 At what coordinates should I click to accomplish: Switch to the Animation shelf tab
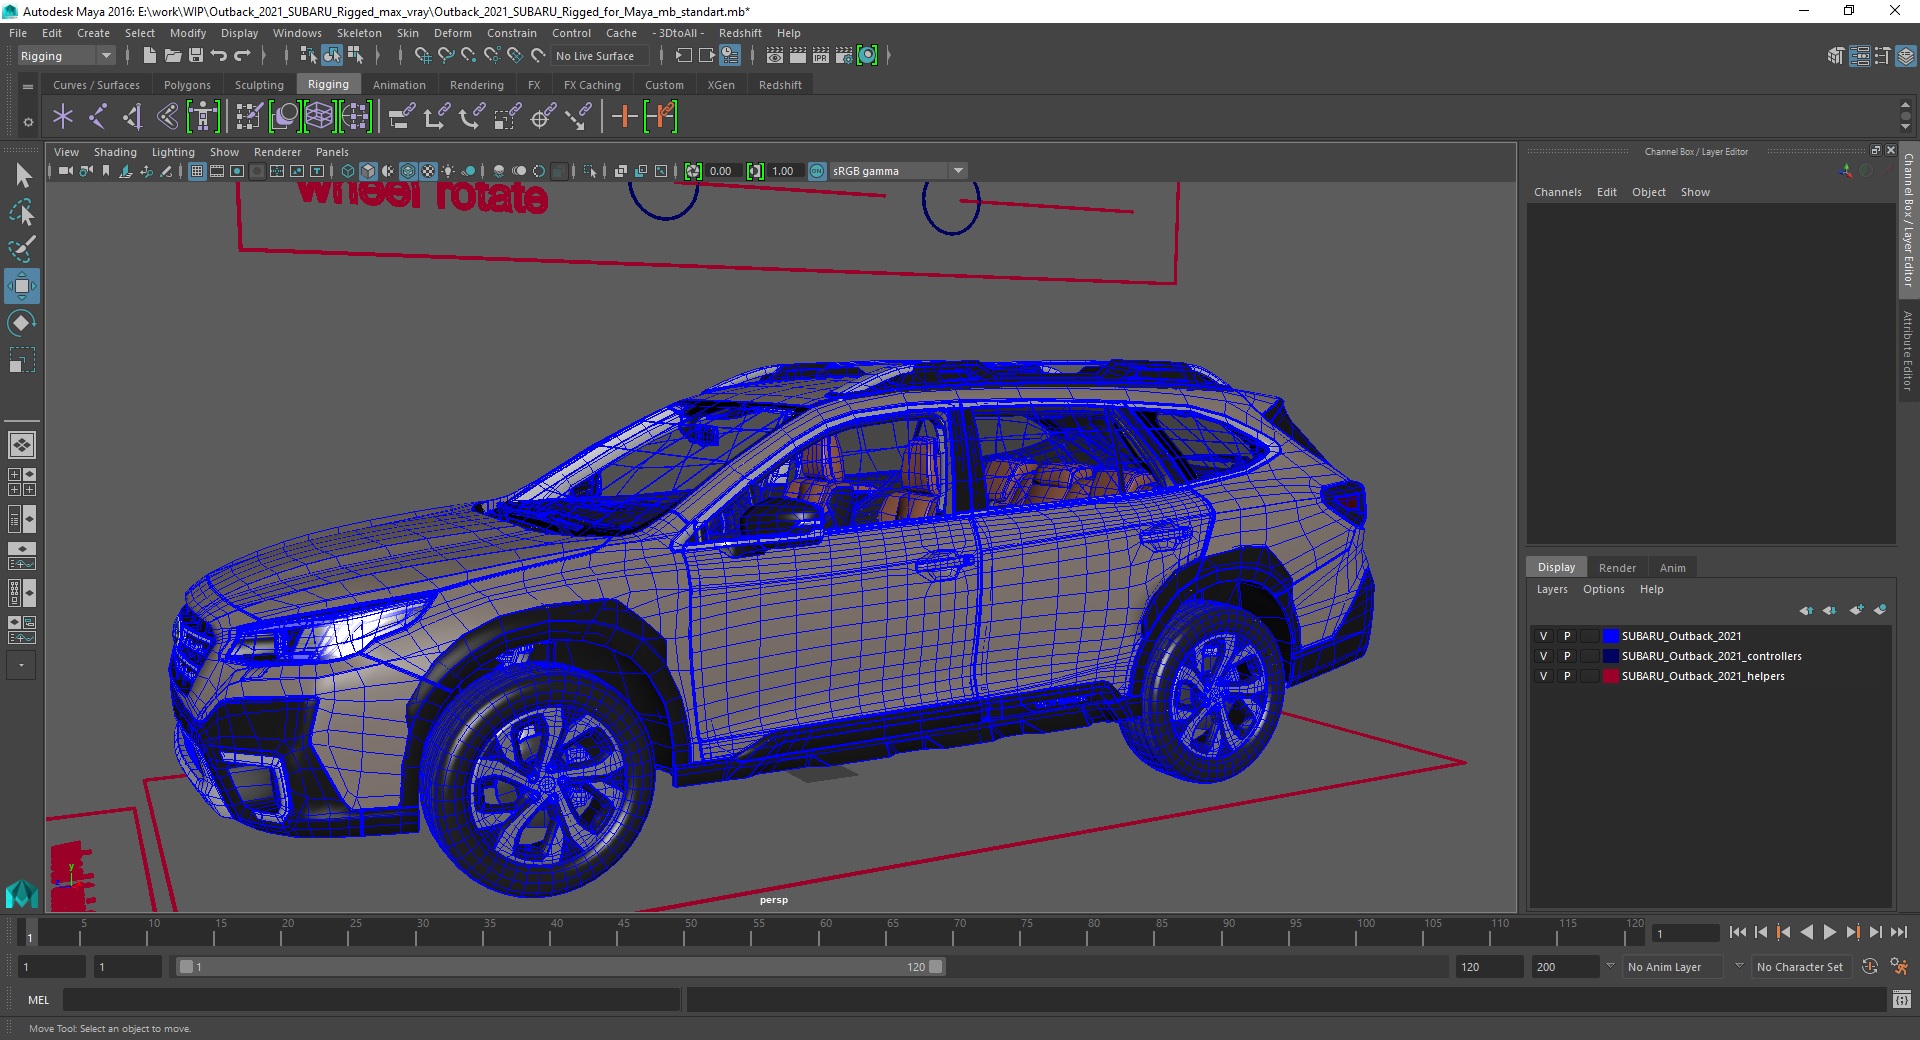point(399,85)
